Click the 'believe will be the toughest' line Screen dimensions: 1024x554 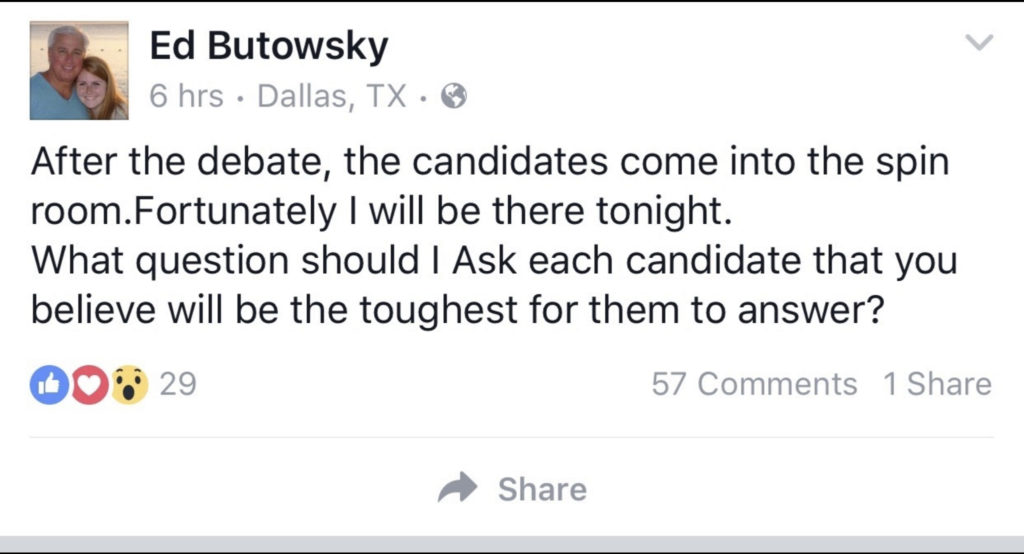(457, 310)
